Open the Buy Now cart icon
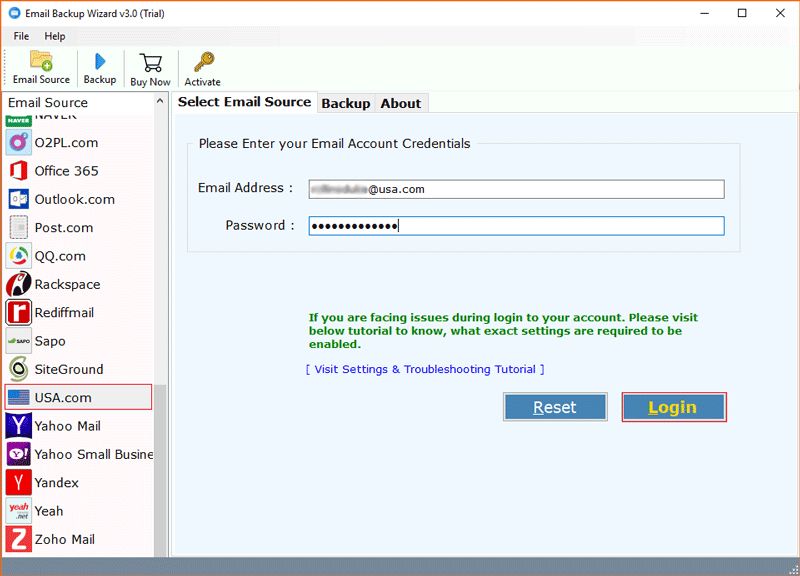This screenshot has height=576, width=800. [x=151, y=63]
